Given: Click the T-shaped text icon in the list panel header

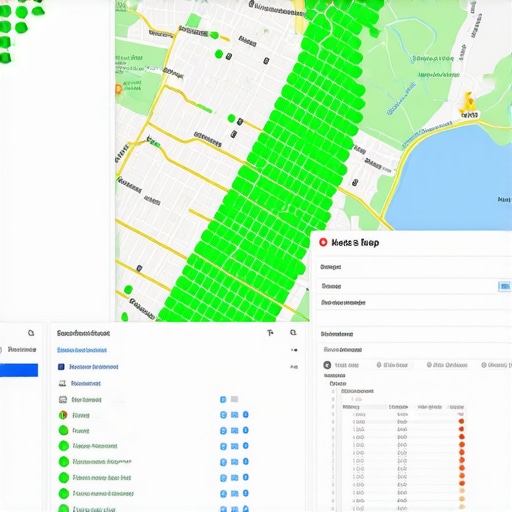Looking at the screenshot, I should 270,333.
